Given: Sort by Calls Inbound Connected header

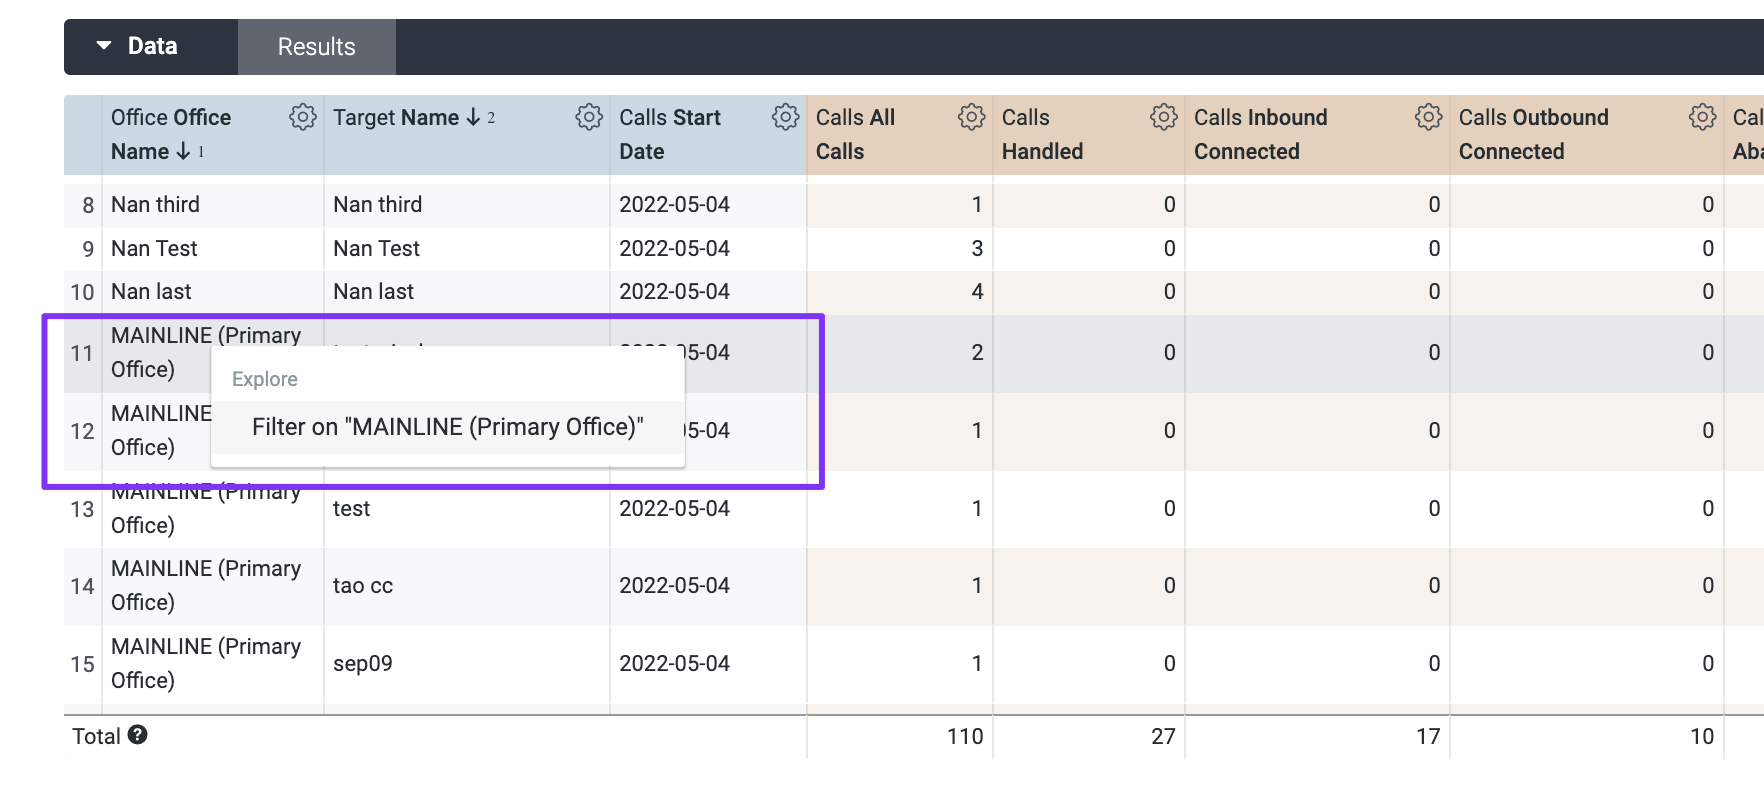Looking at the screenshot, I should tap(1260, 134).
